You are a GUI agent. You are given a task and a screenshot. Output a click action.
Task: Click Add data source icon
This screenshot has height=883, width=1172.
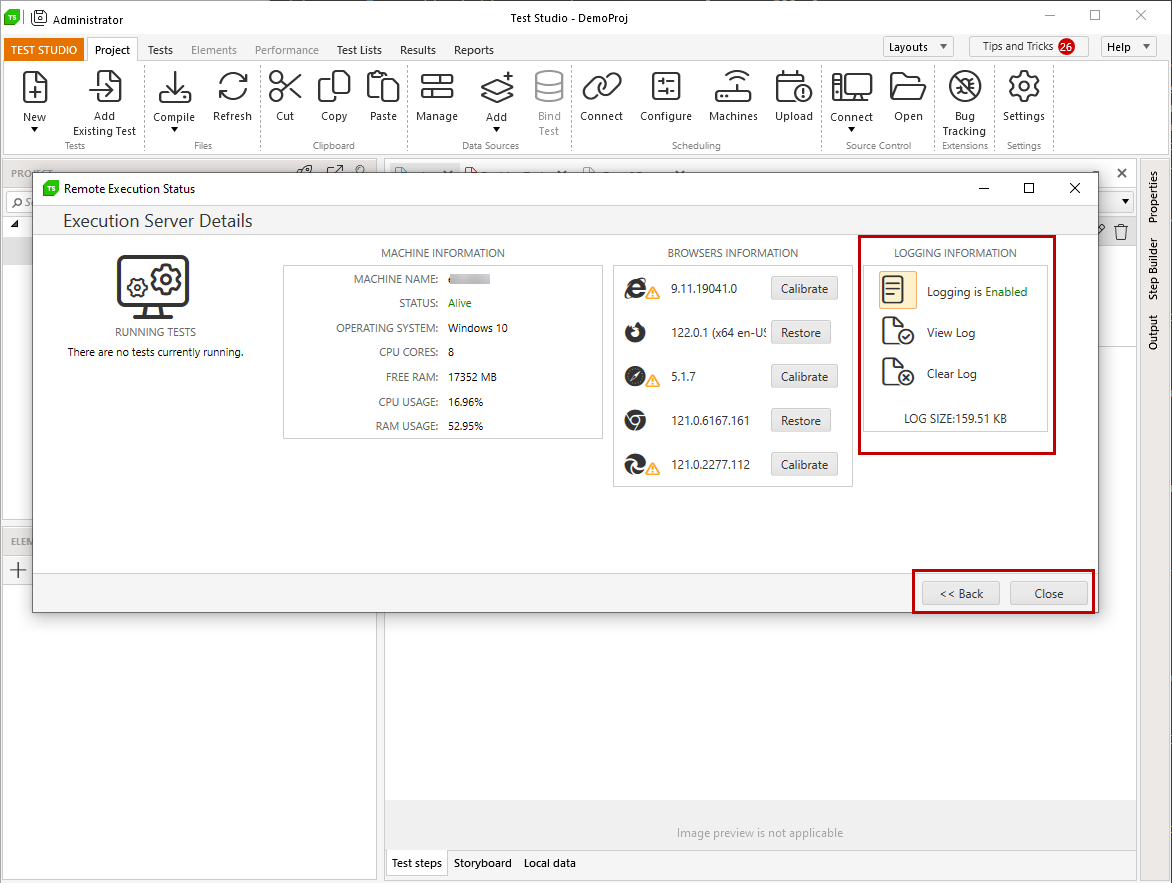tap(496, 87)
